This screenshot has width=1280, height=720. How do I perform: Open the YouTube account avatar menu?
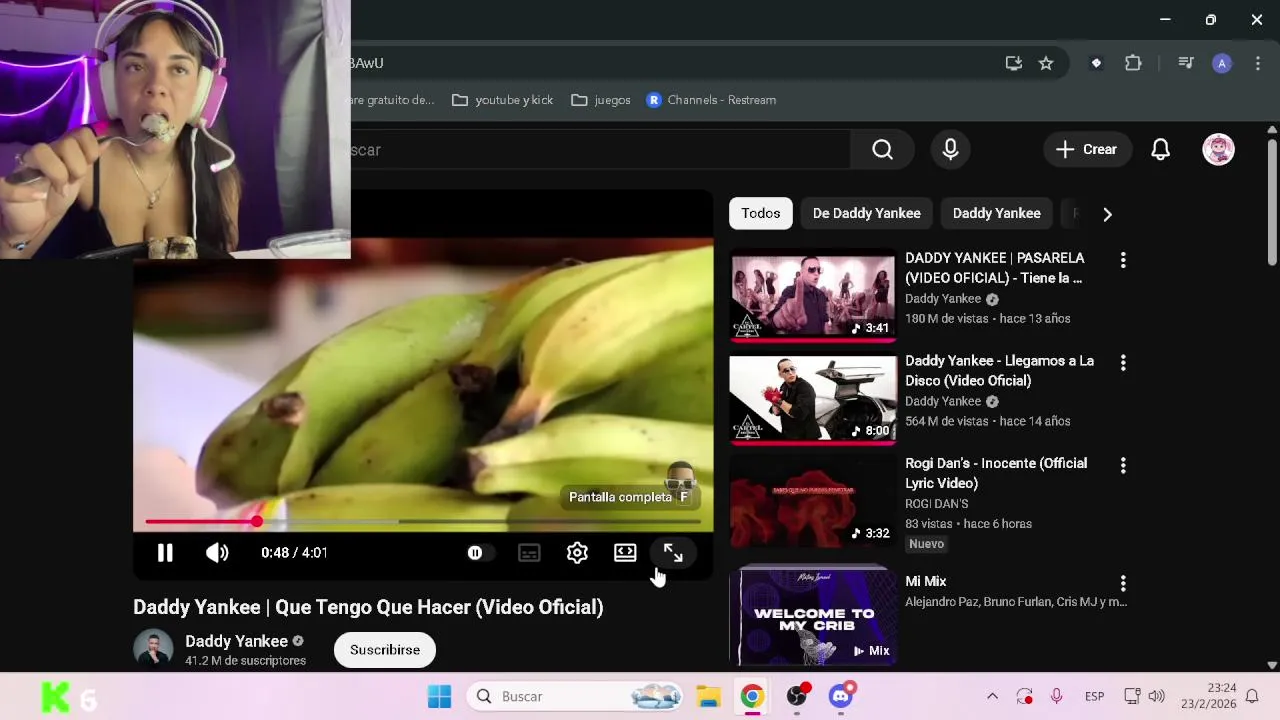pos(1218,150)
